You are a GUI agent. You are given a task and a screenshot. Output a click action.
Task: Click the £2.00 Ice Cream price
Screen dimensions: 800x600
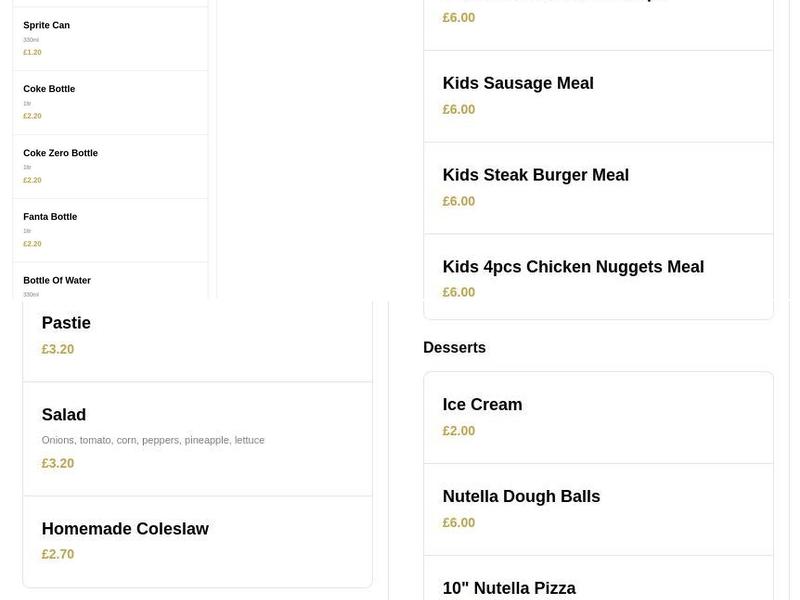[x=459, y=430]
